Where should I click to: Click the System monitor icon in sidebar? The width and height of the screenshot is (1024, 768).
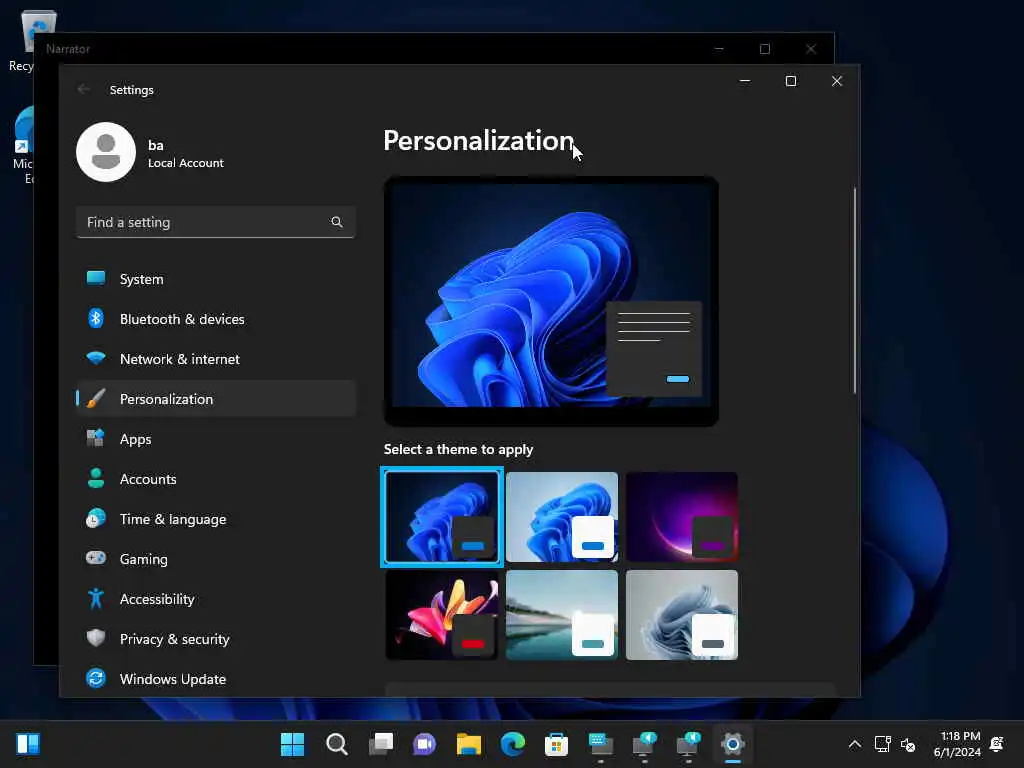[x=96, y=278]
